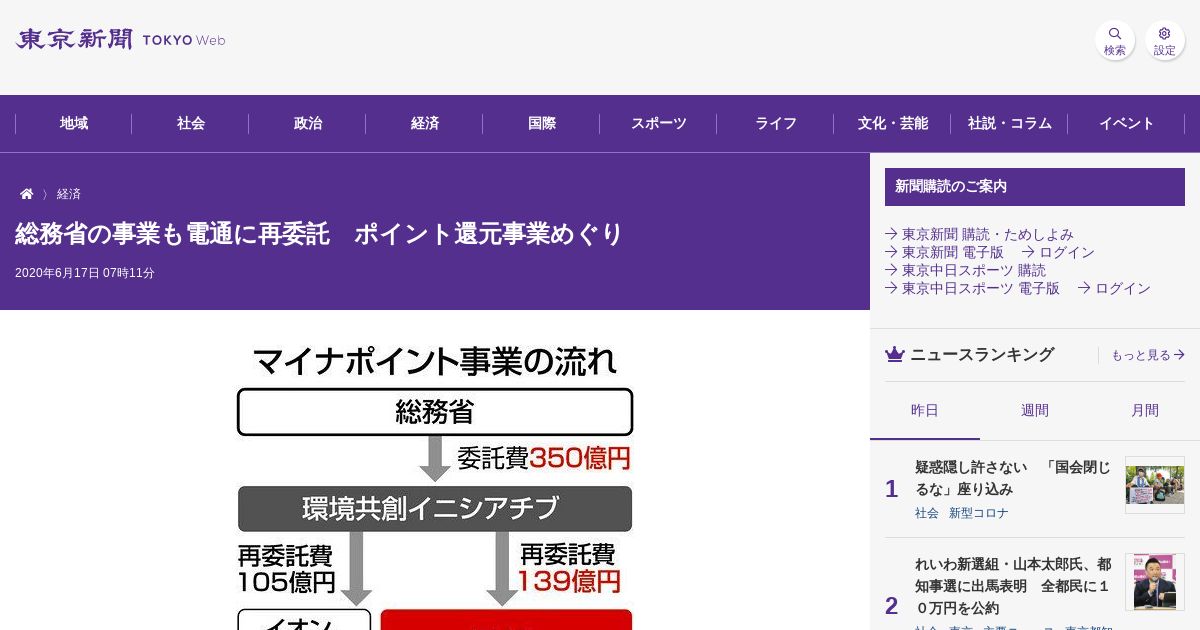The width and height of the screenshot is (1200, 630).
Task: Click the 社会 tag under ranking 1
Action: [927, 513]
